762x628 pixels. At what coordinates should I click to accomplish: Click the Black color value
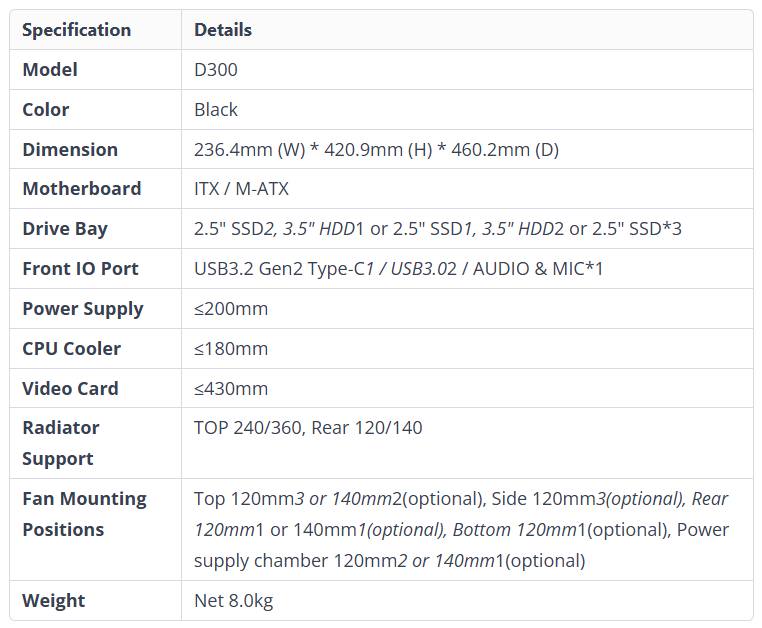point(216,110)
